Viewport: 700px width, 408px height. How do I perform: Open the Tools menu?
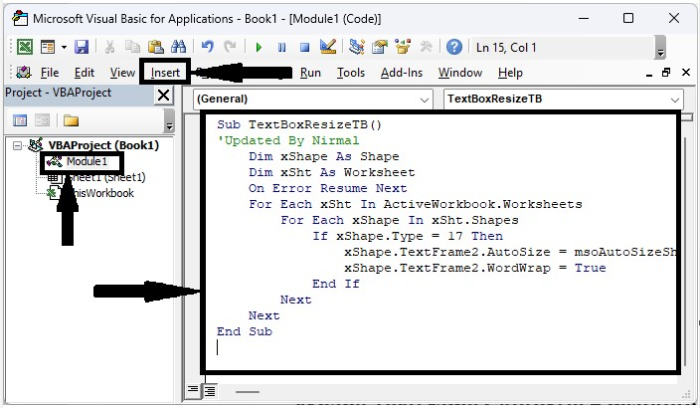pyautogui.click(x=351, y=73)
